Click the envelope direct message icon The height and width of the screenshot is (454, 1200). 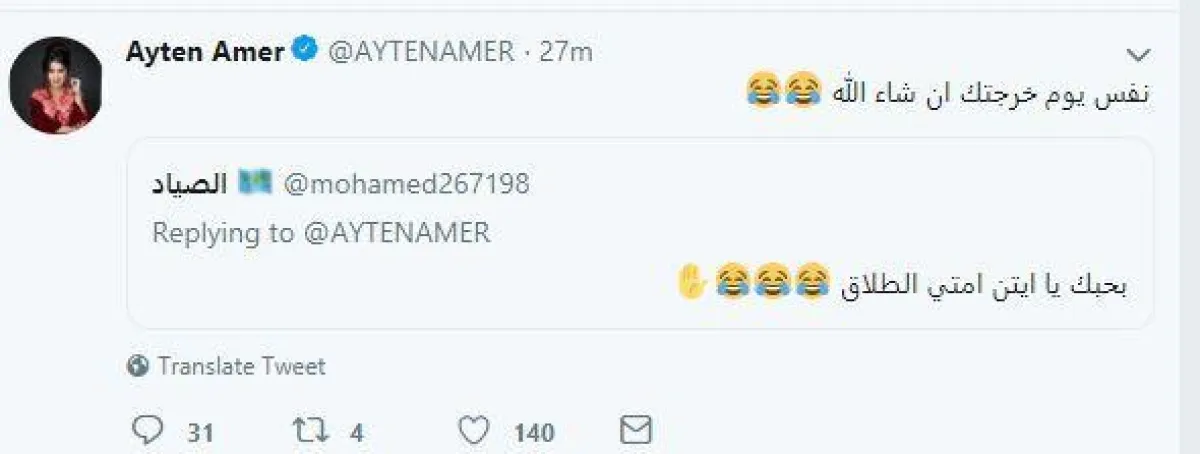(636, 431)
